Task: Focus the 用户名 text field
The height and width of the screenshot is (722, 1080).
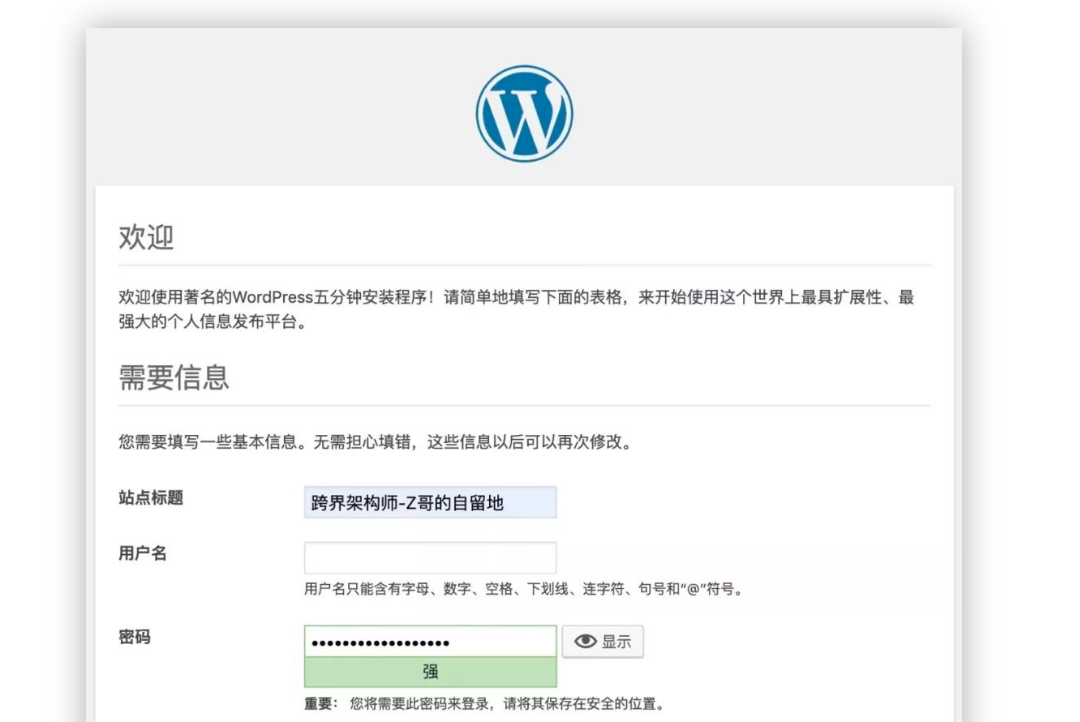Action: point(430,557)
